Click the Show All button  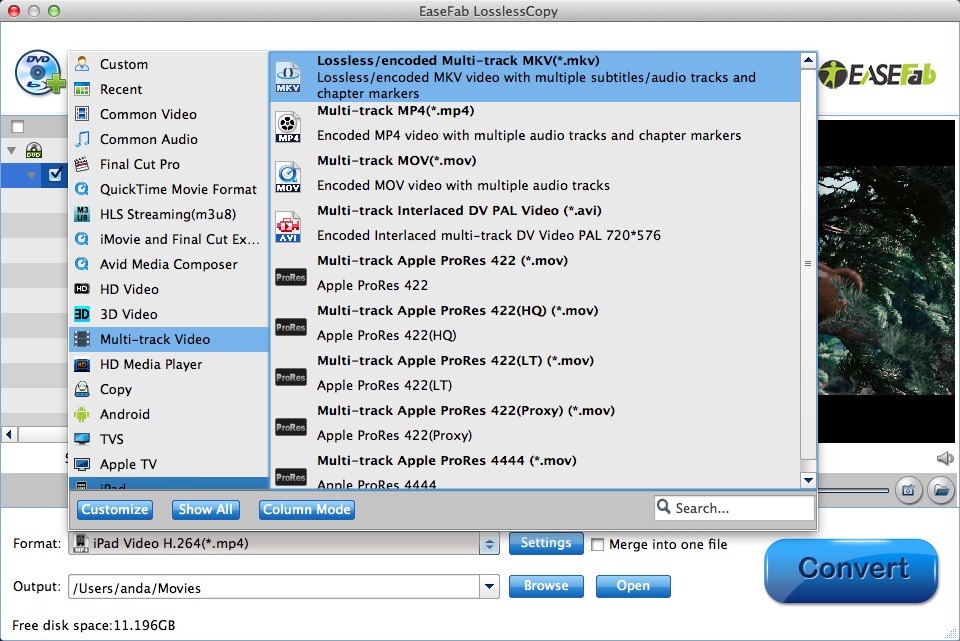[x=206, y=509]
